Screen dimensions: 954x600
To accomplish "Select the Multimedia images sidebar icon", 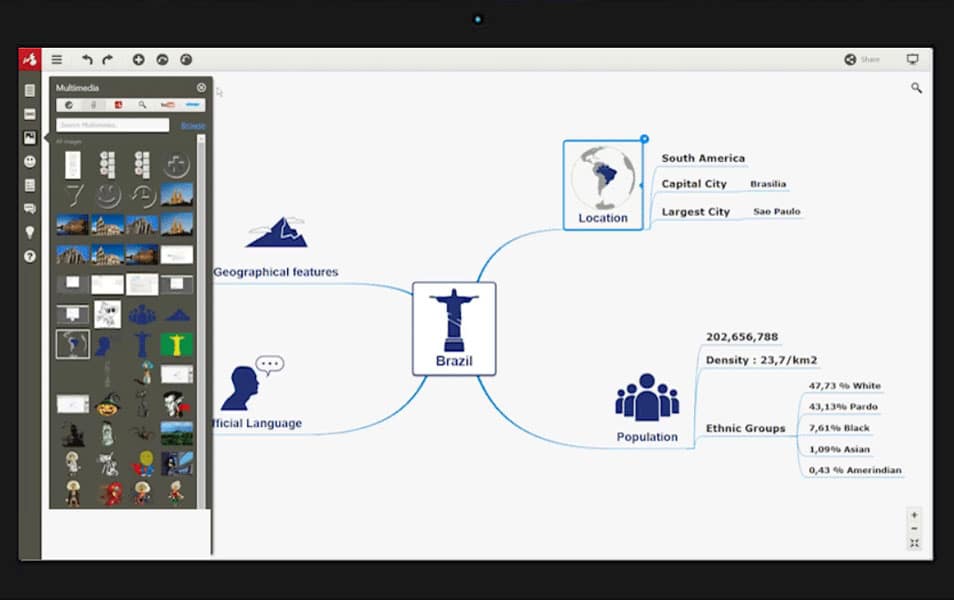I will 30,137.
